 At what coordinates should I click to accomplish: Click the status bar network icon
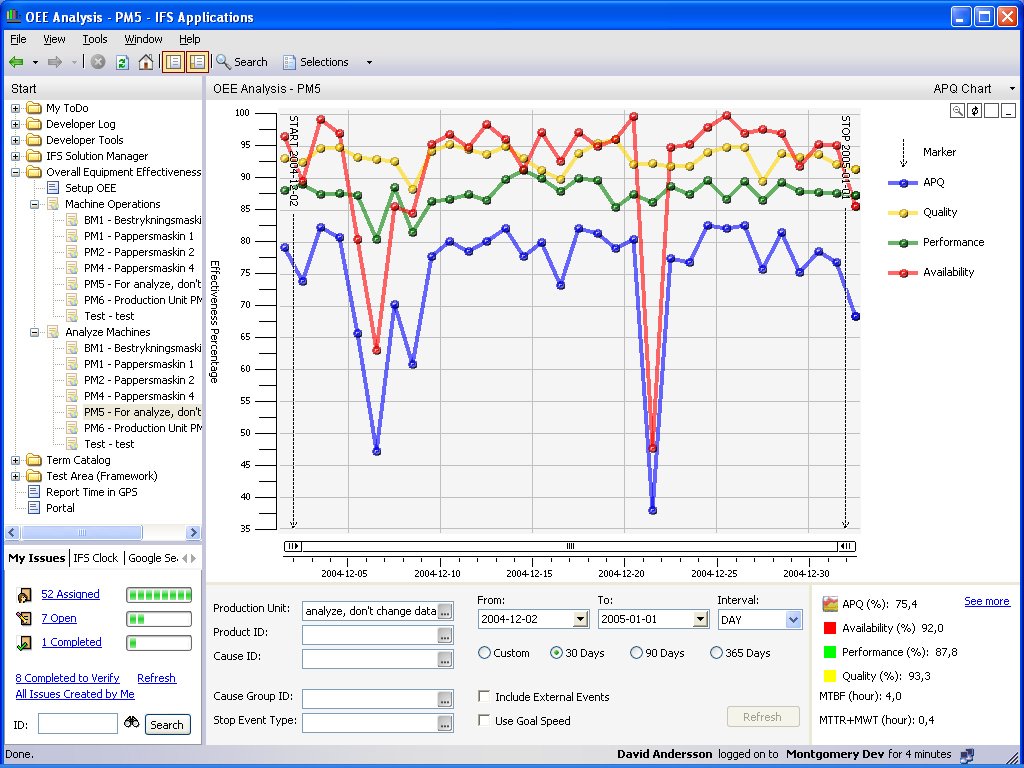tap(967, 755)
